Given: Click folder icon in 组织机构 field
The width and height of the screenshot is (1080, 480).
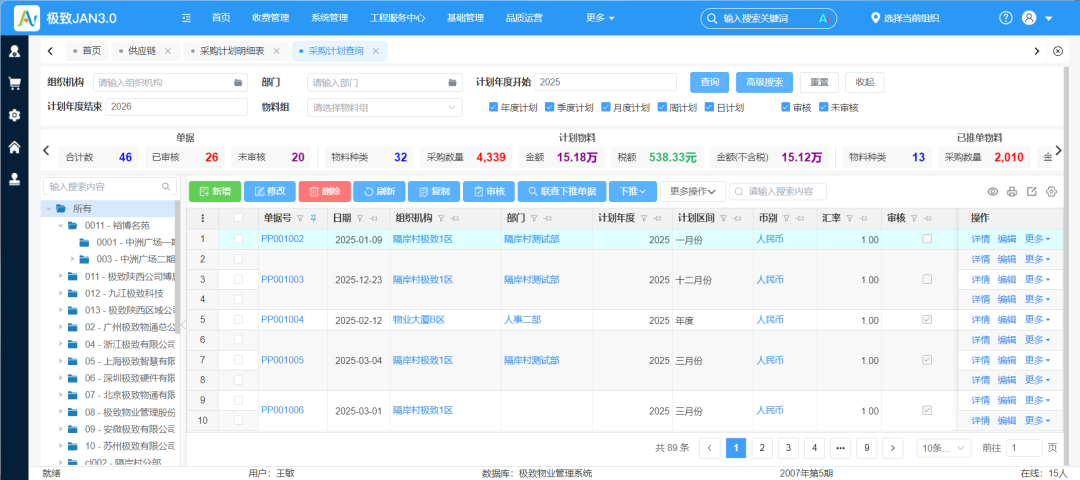Looking at the screenshot, I should [238, 83].
